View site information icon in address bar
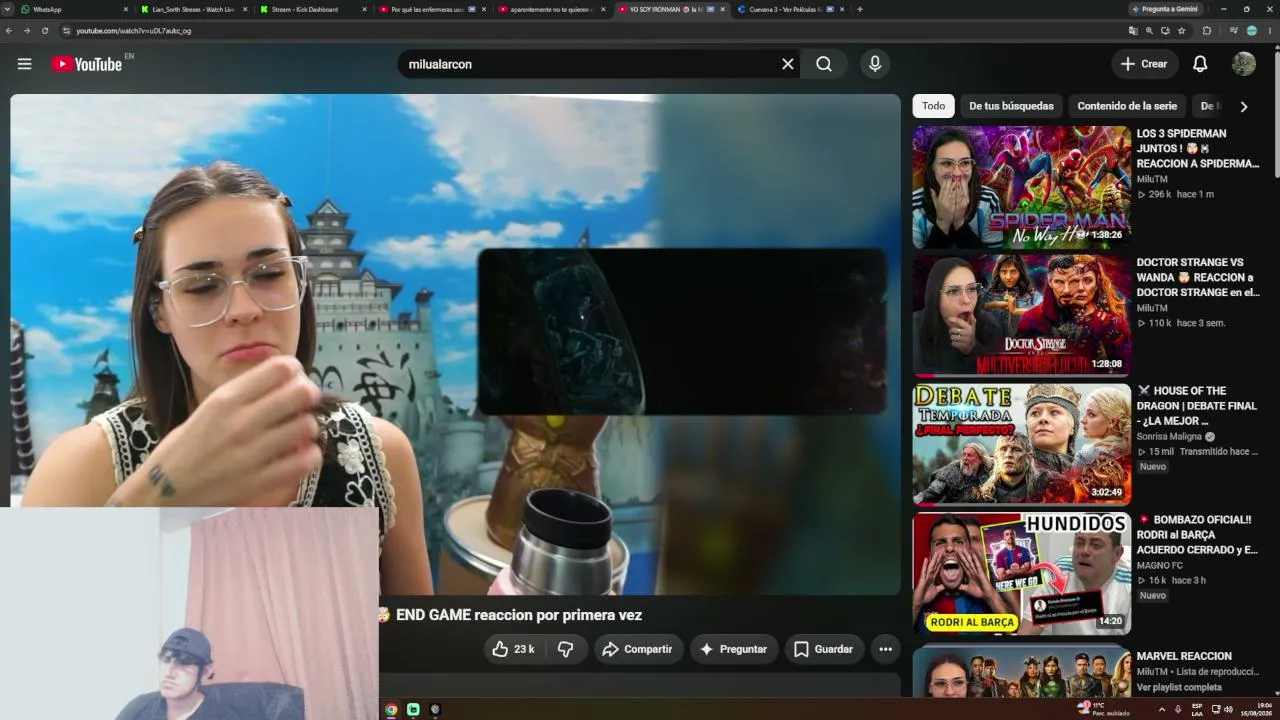 tap(66, 31)
